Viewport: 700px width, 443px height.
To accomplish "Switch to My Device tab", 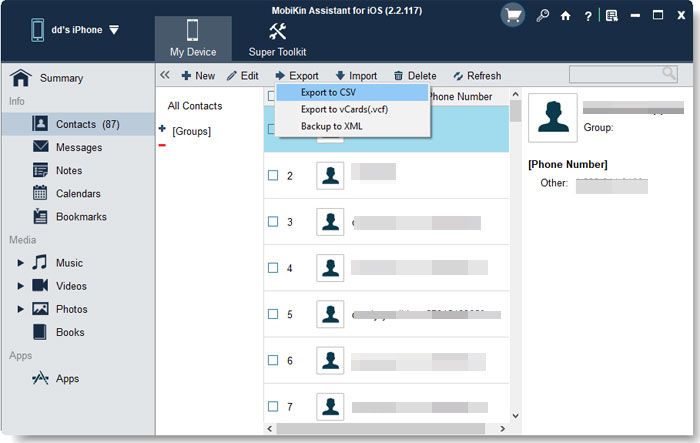I will pos(193,38).
